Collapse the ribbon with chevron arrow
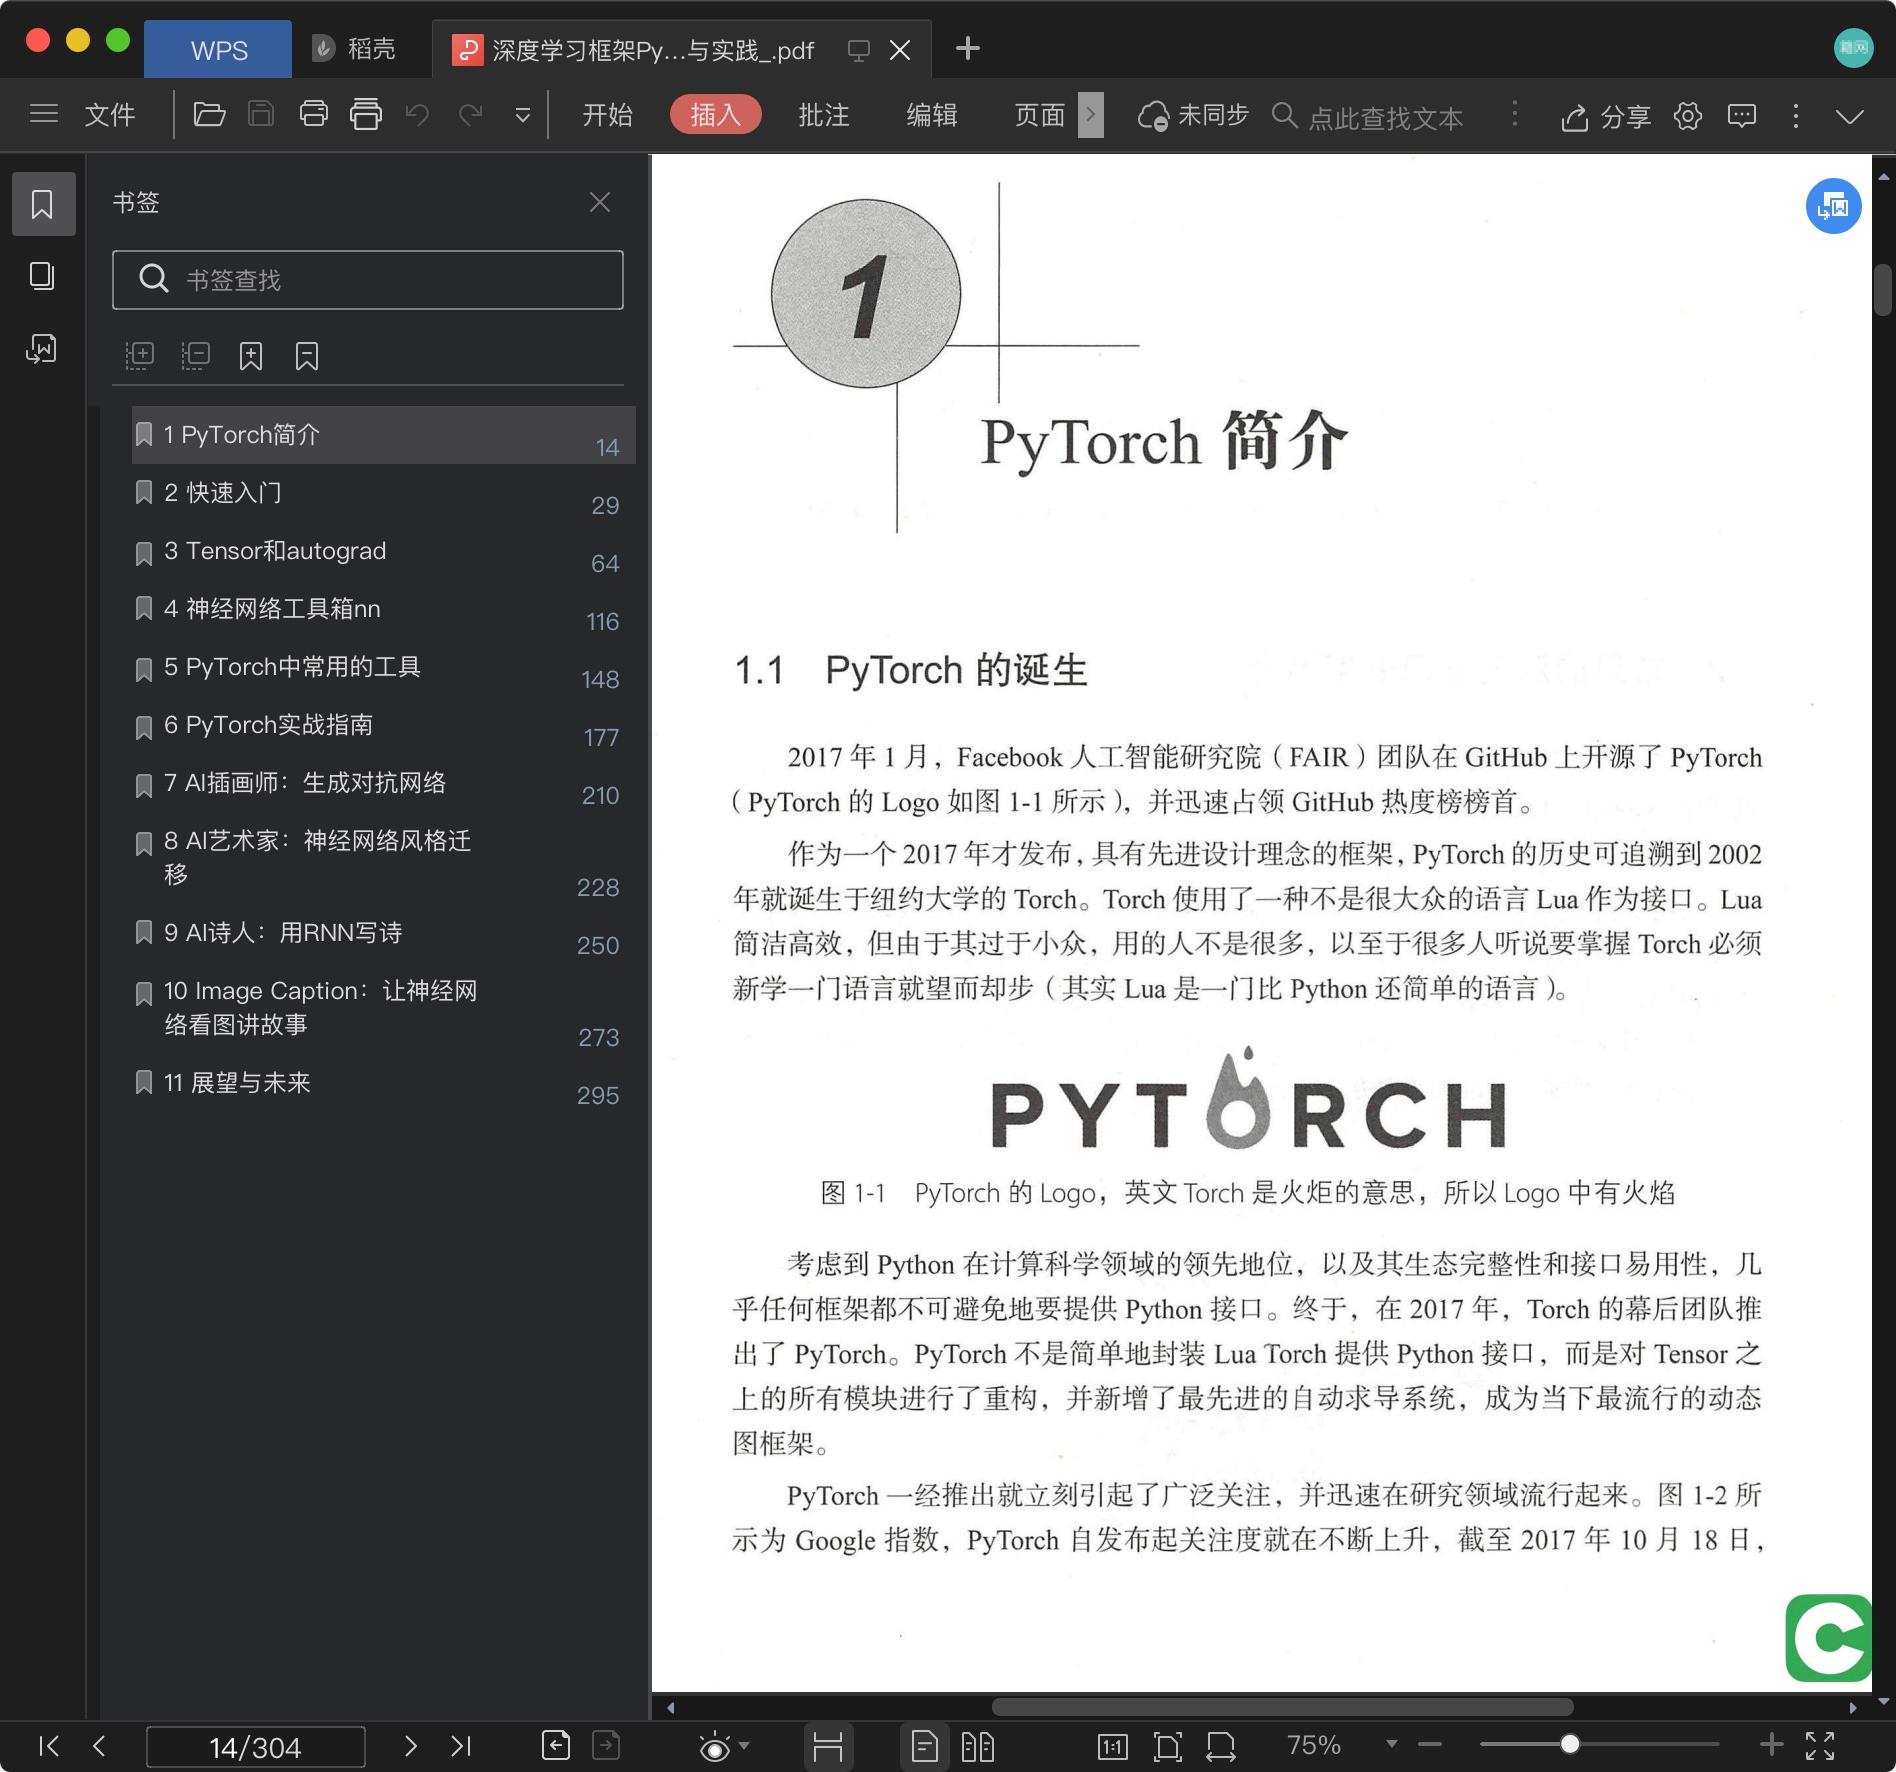Screen dimensions: 1896x1772 click(x=1850, y=116)
